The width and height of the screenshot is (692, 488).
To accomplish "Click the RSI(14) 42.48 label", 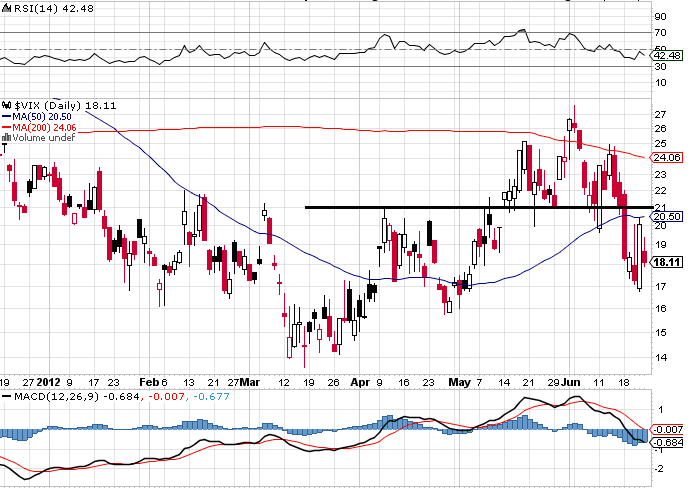I will [x=54, y=8].
